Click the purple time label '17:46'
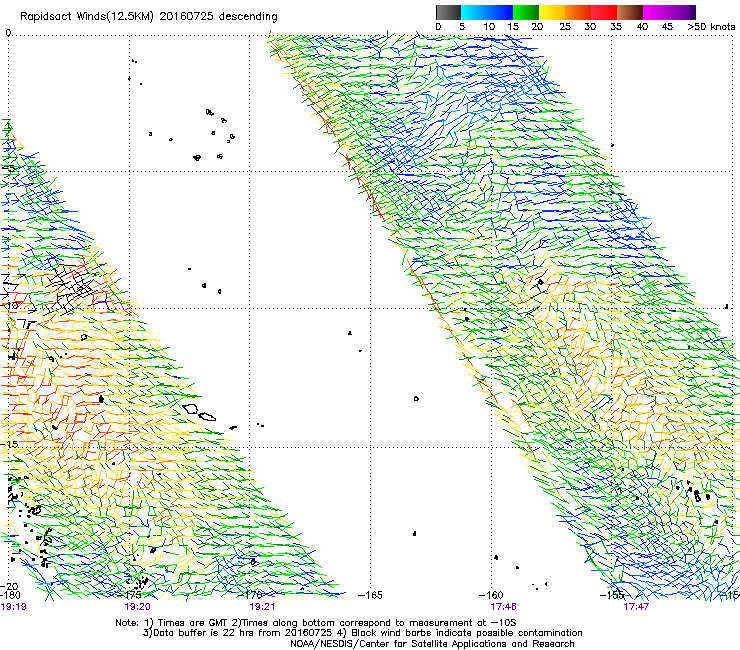This screenshot has width=740, height=650. point(503,607)
